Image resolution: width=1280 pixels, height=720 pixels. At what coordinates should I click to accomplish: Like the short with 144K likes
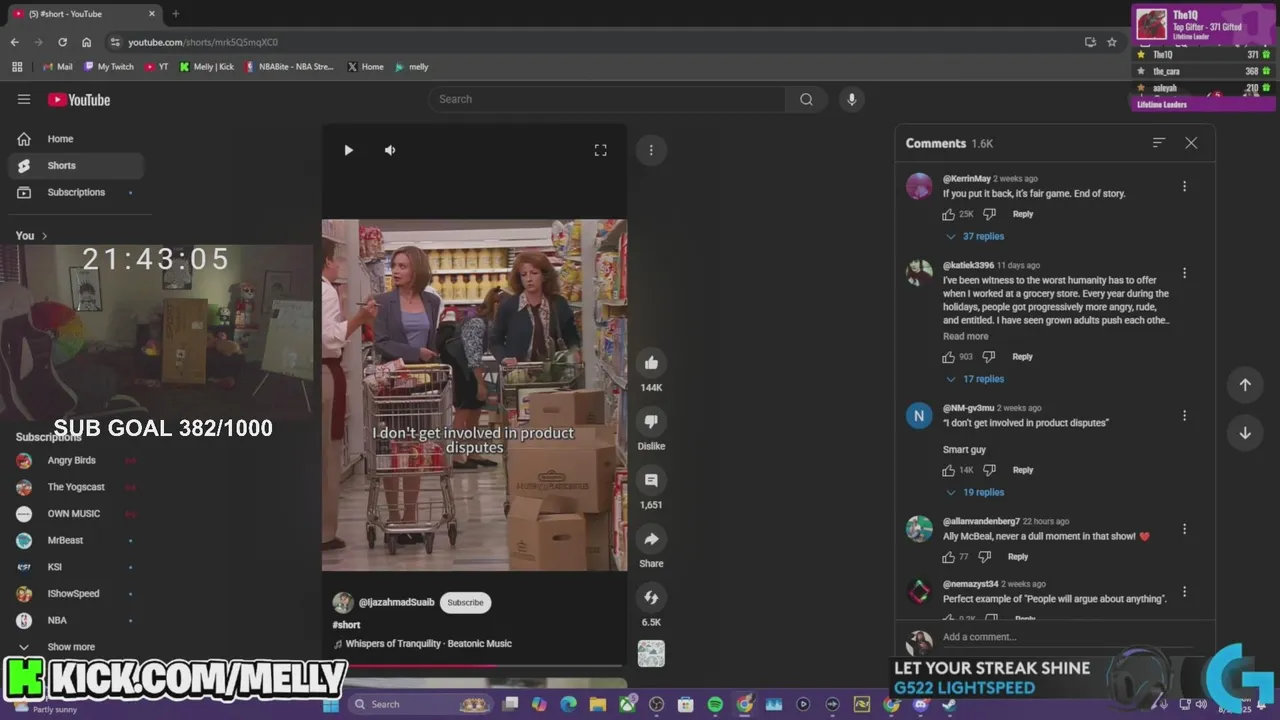pos(651,363)
